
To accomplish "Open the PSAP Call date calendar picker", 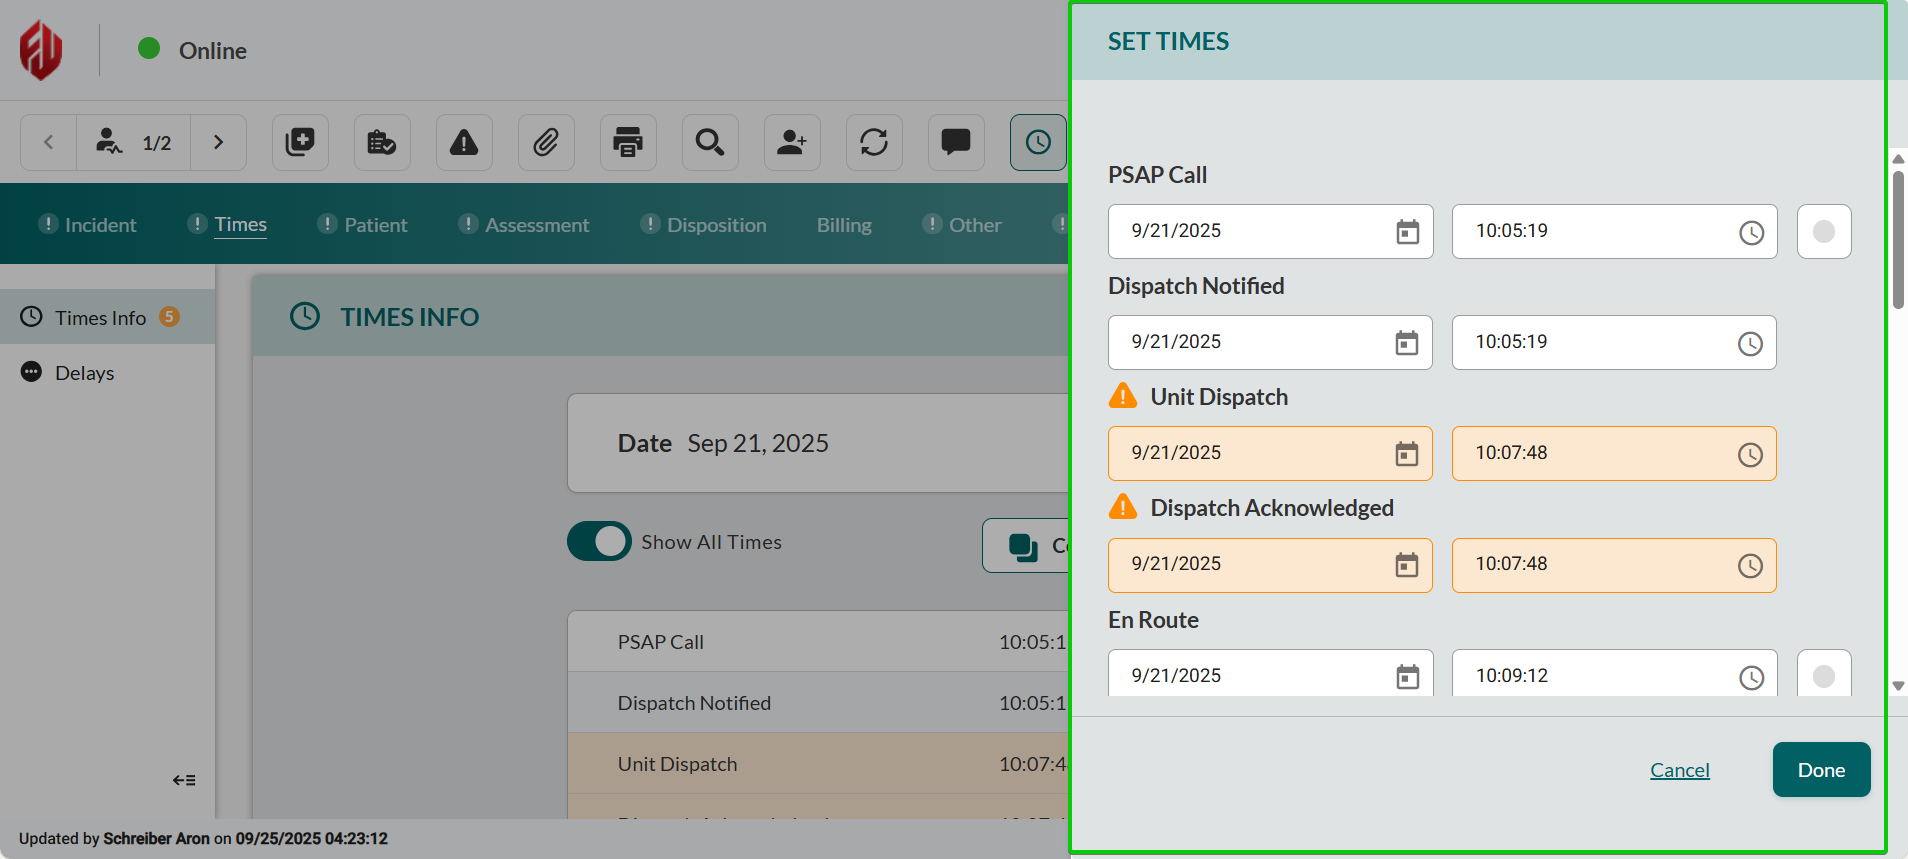I will pyautogui.click(x=1407, y=232).
